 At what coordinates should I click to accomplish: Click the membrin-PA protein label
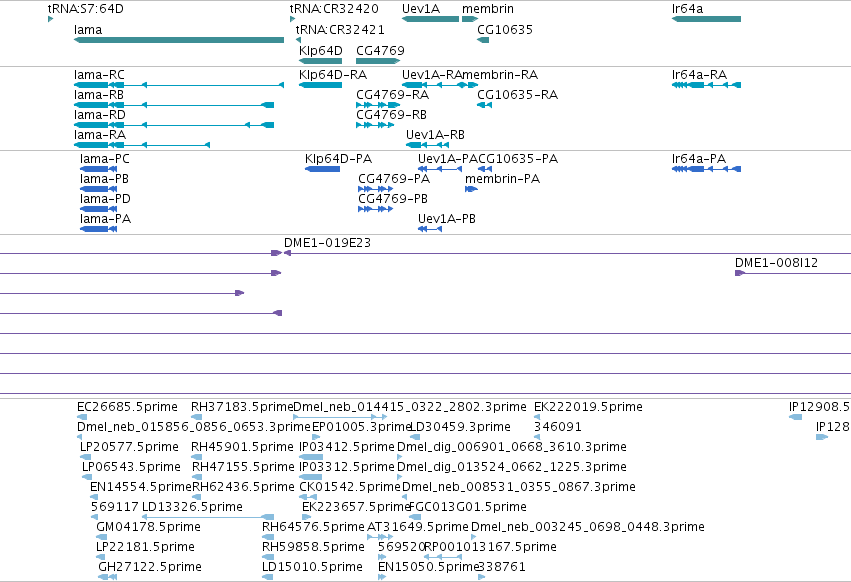[x=503, y=179]
